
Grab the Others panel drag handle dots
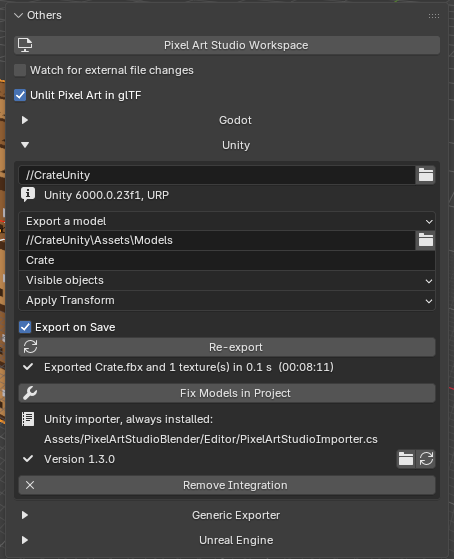(434, 16)
